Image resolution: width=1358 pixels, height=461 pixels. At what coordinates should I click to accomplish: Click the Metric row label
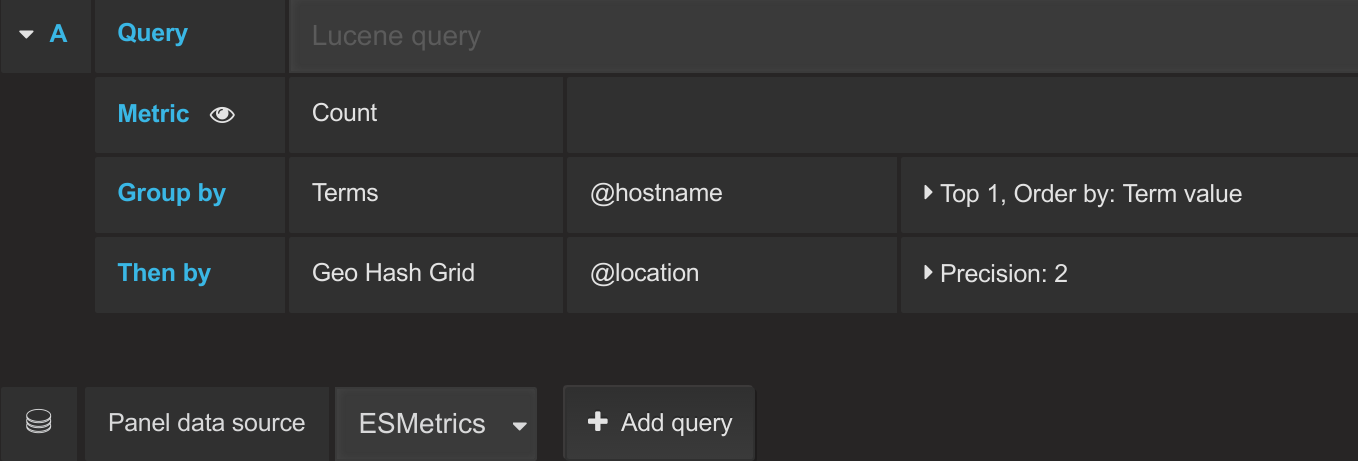point(153,114)
